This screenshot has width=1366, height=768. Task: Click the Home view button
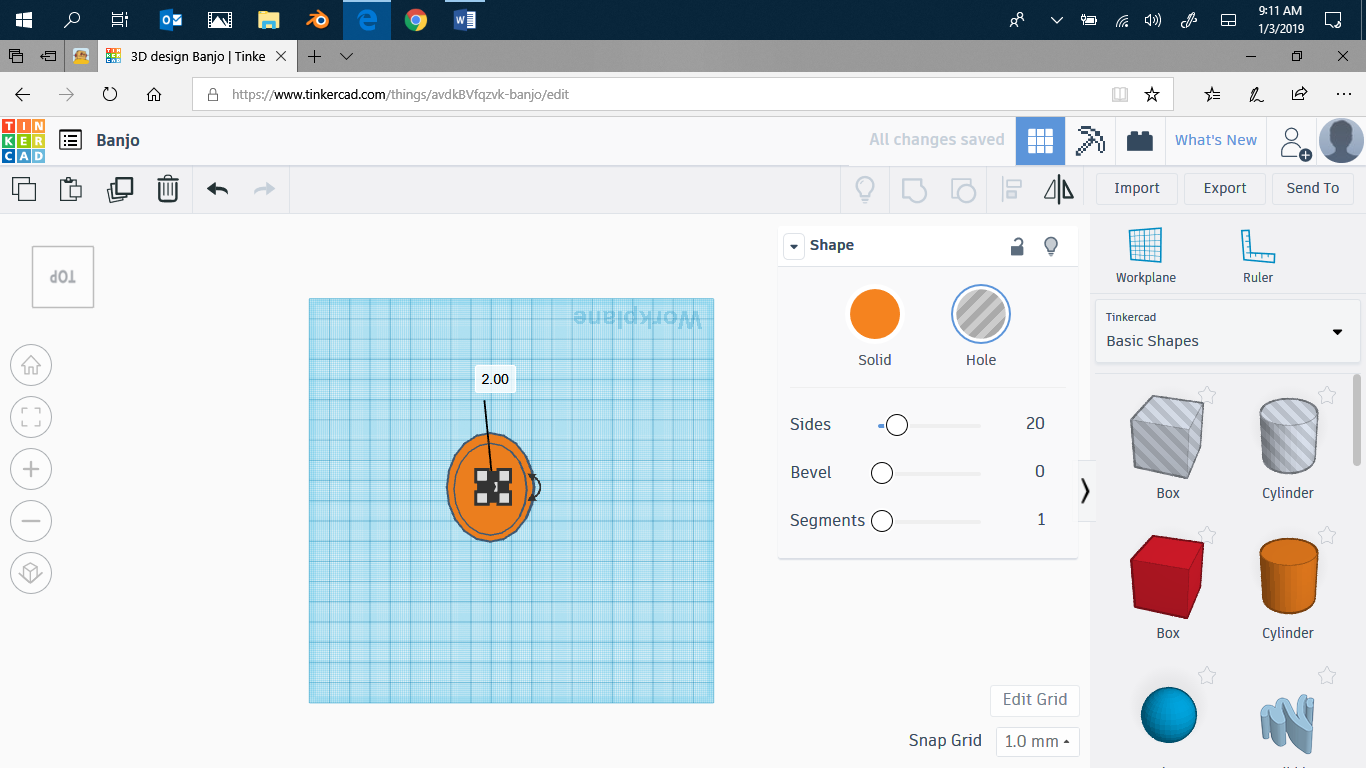tap(31, 365)
